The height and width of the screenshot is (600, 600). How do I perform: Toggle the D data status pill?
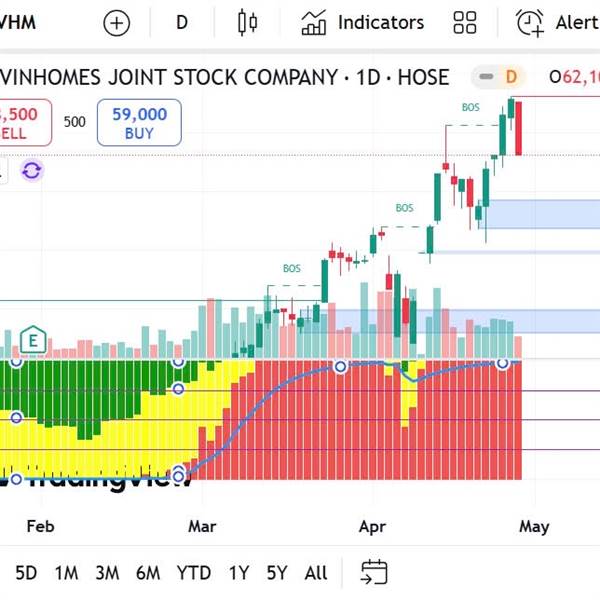click(x=499, y=77)
